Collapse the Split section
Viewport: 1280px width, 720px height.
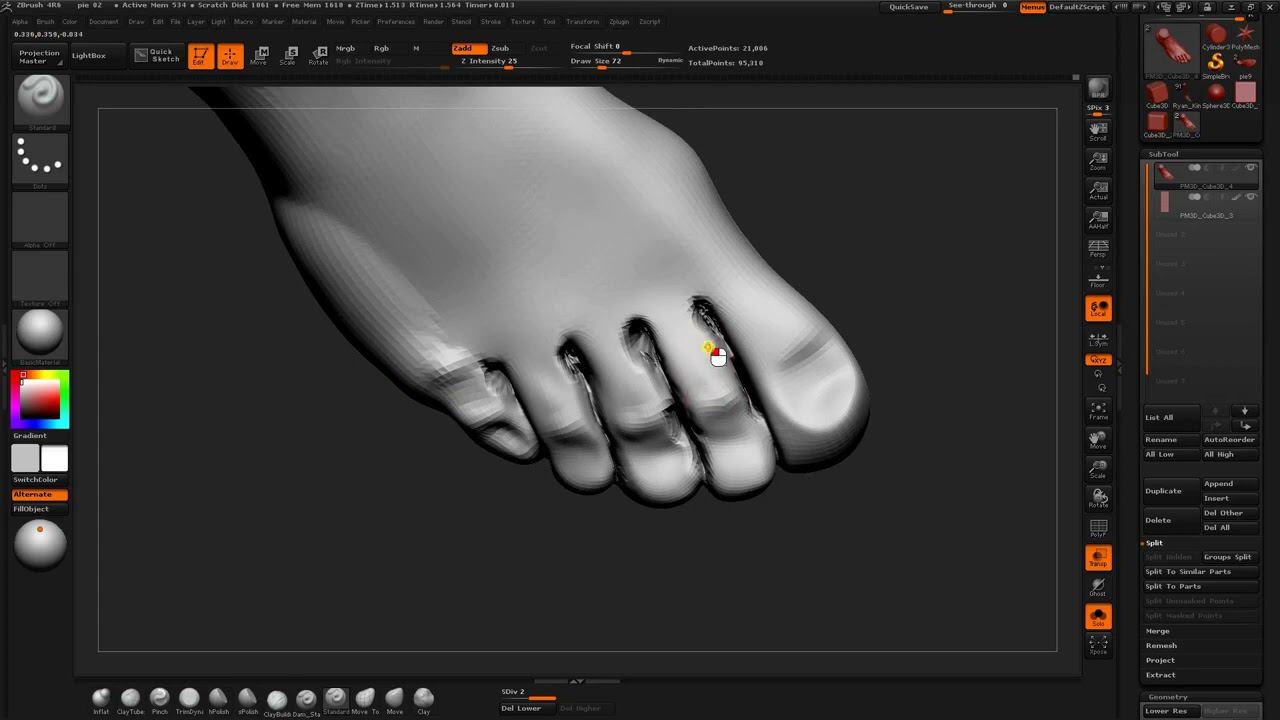pyautogui.click(x=1155, y=543)
